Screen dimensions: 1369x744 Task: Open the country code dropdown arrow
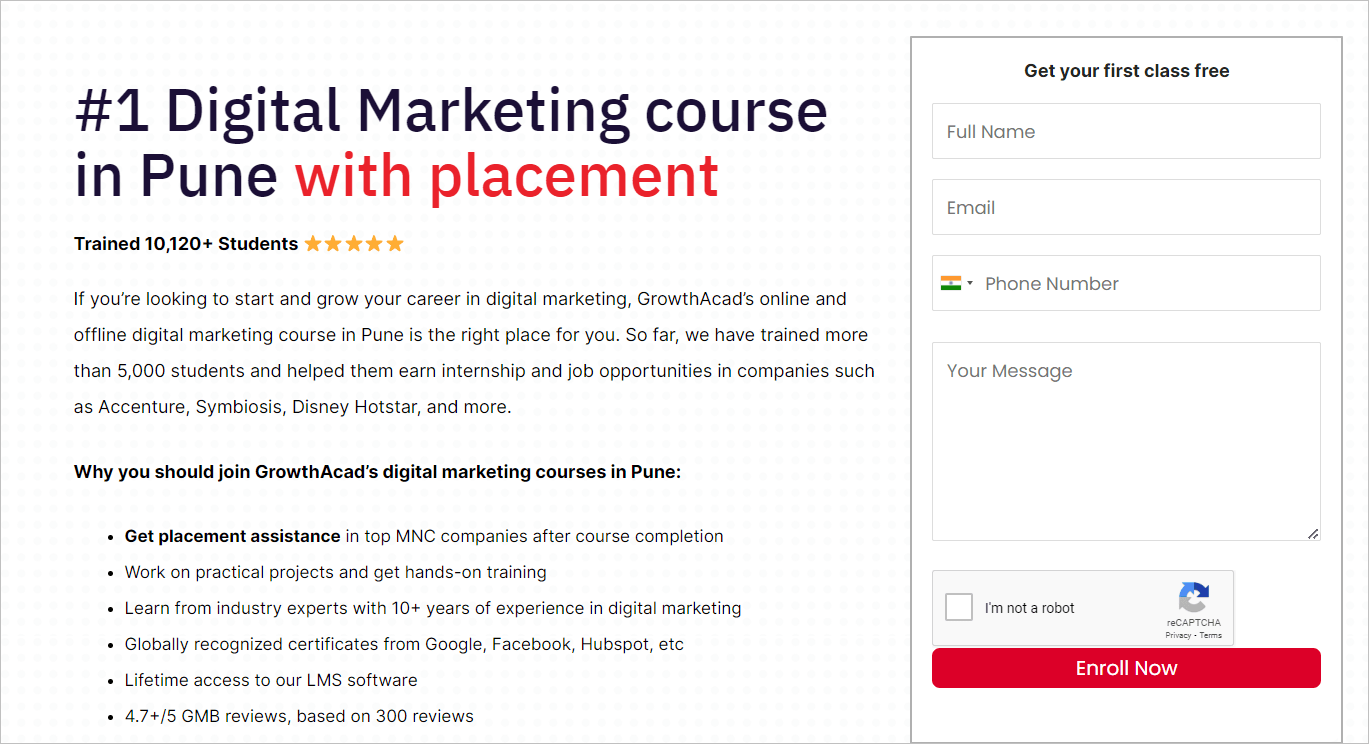point(970,284)
